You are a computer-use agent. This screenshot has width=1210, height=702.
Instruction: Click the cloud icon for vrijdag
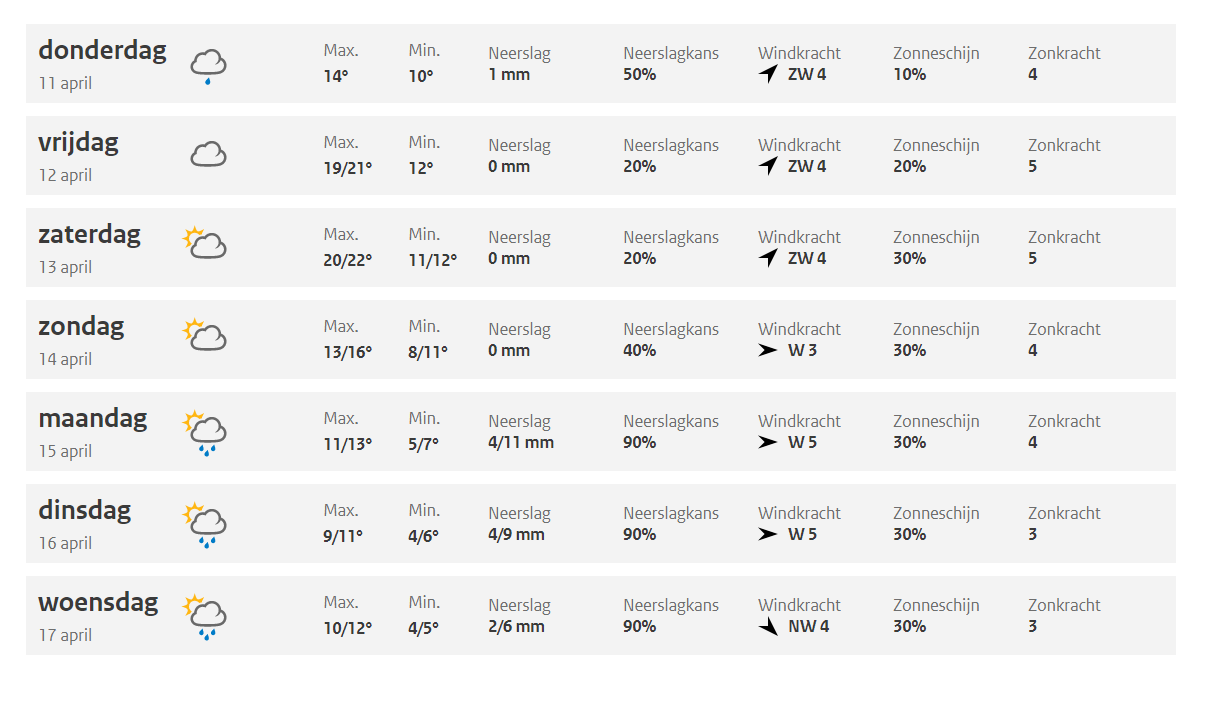click(209, 154)
